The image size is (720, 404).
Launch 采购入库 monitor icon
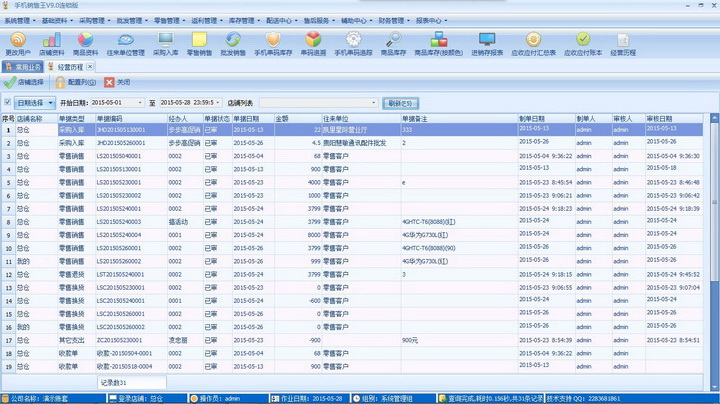click(x=165, y=39)
